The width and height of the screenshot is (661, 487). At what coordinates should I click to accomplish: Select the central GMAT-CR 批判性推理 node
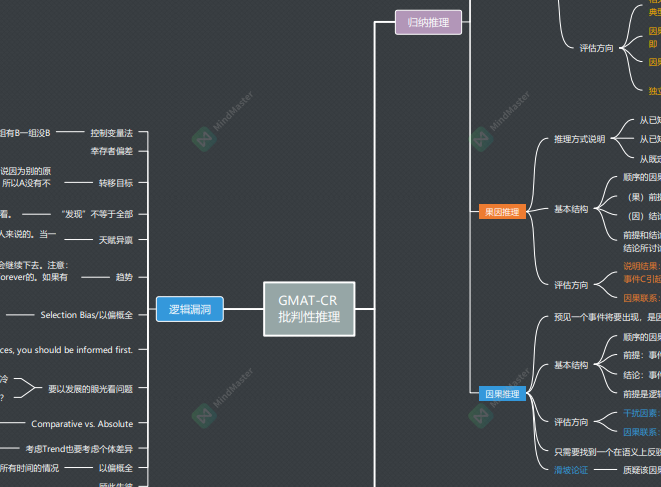point(309,309)
